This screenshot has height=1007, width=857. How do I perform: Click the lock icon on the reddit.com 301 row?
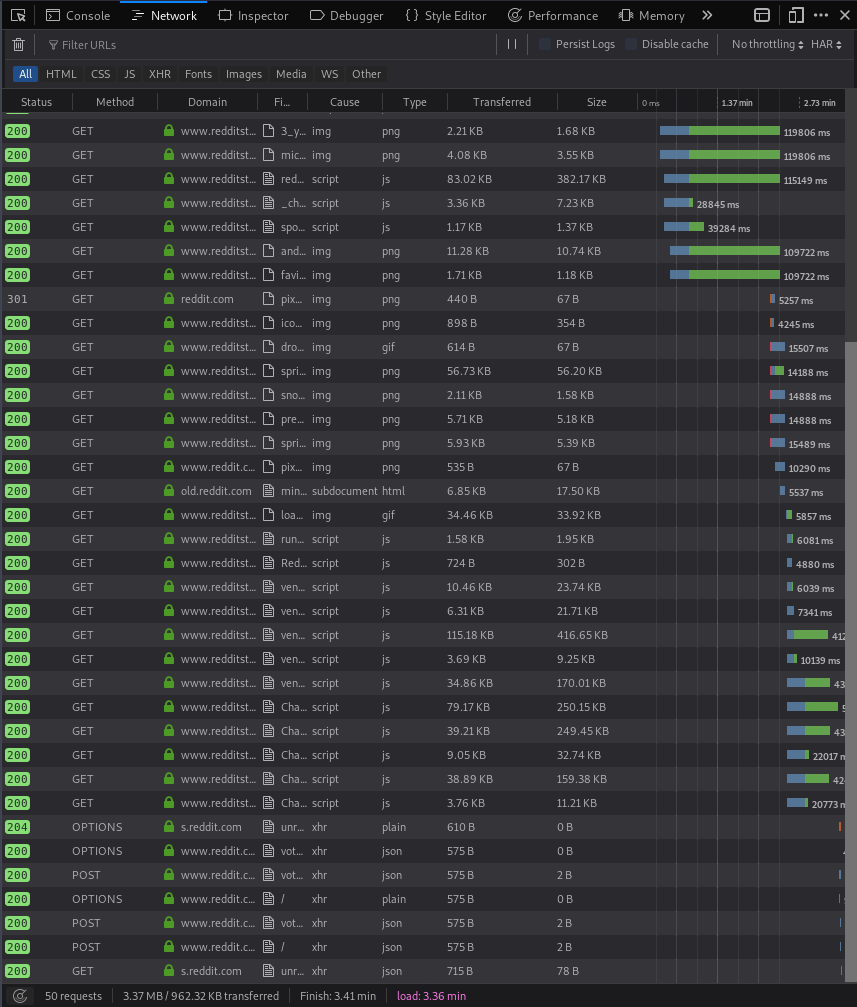[x=169, y=299]
